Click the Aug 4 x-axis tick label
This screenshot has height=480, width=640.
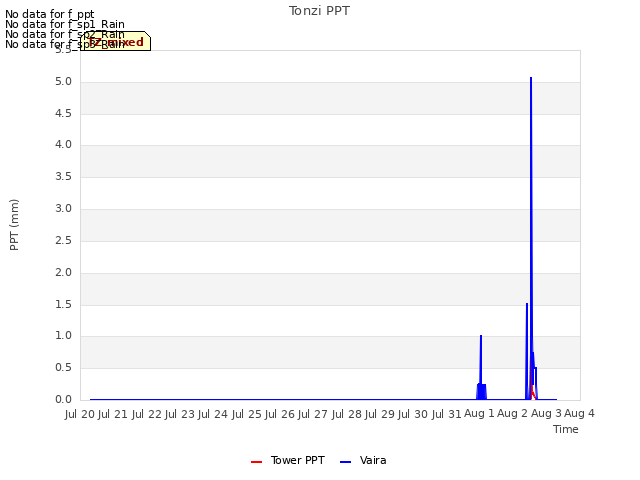[579, 414]
